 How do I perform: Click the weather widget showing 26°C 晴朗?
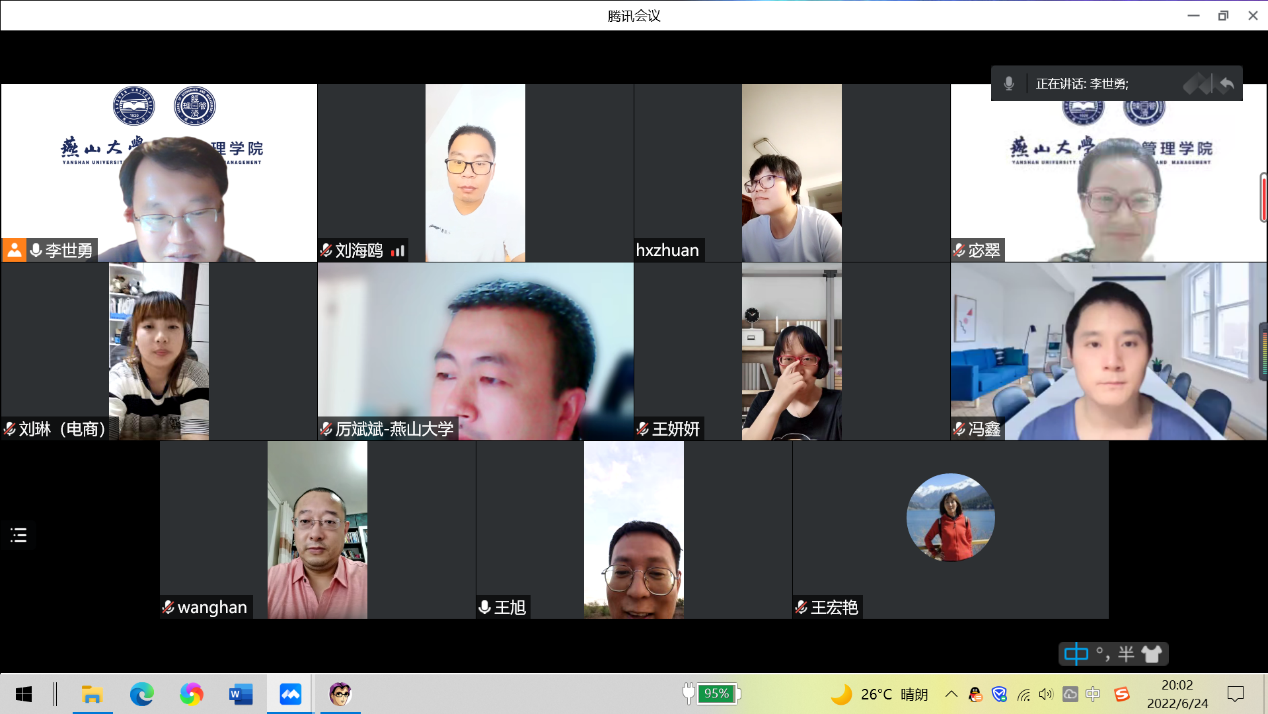tap(880, 694)
